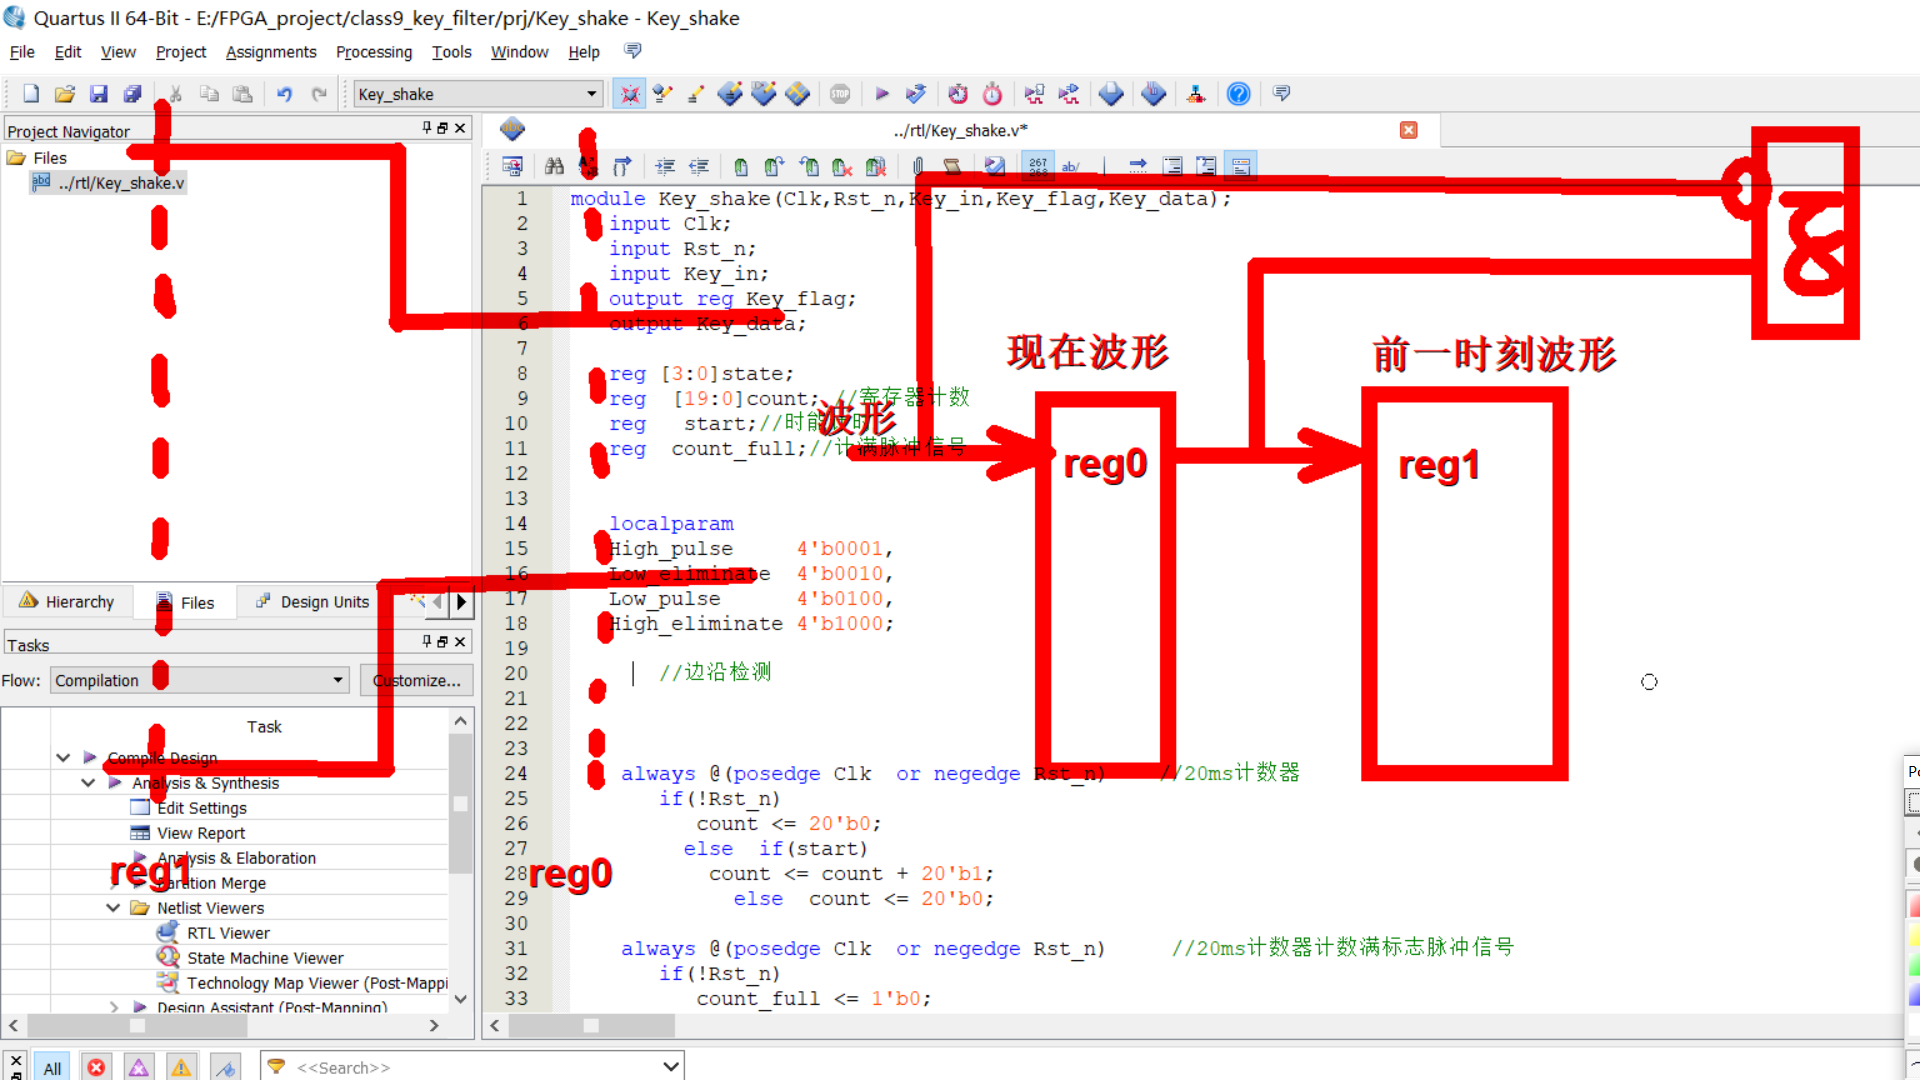This screenshot has height=1080, width=1920.
Task: Toggle the flagged messages filter
Action: [226, 1068]
